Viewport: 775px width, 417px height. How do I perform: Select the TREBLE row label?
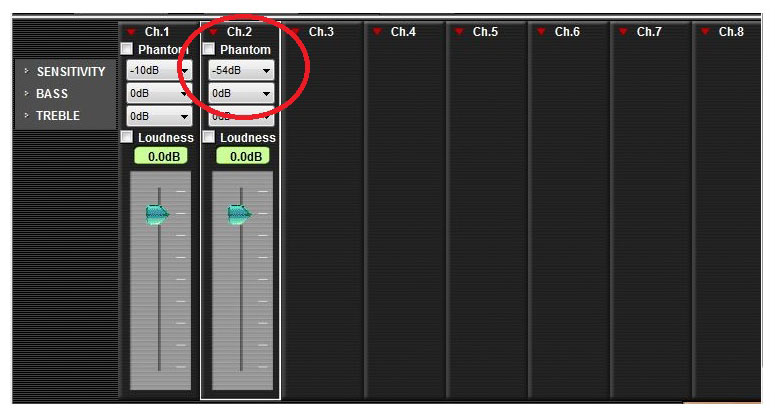[58, 116]
